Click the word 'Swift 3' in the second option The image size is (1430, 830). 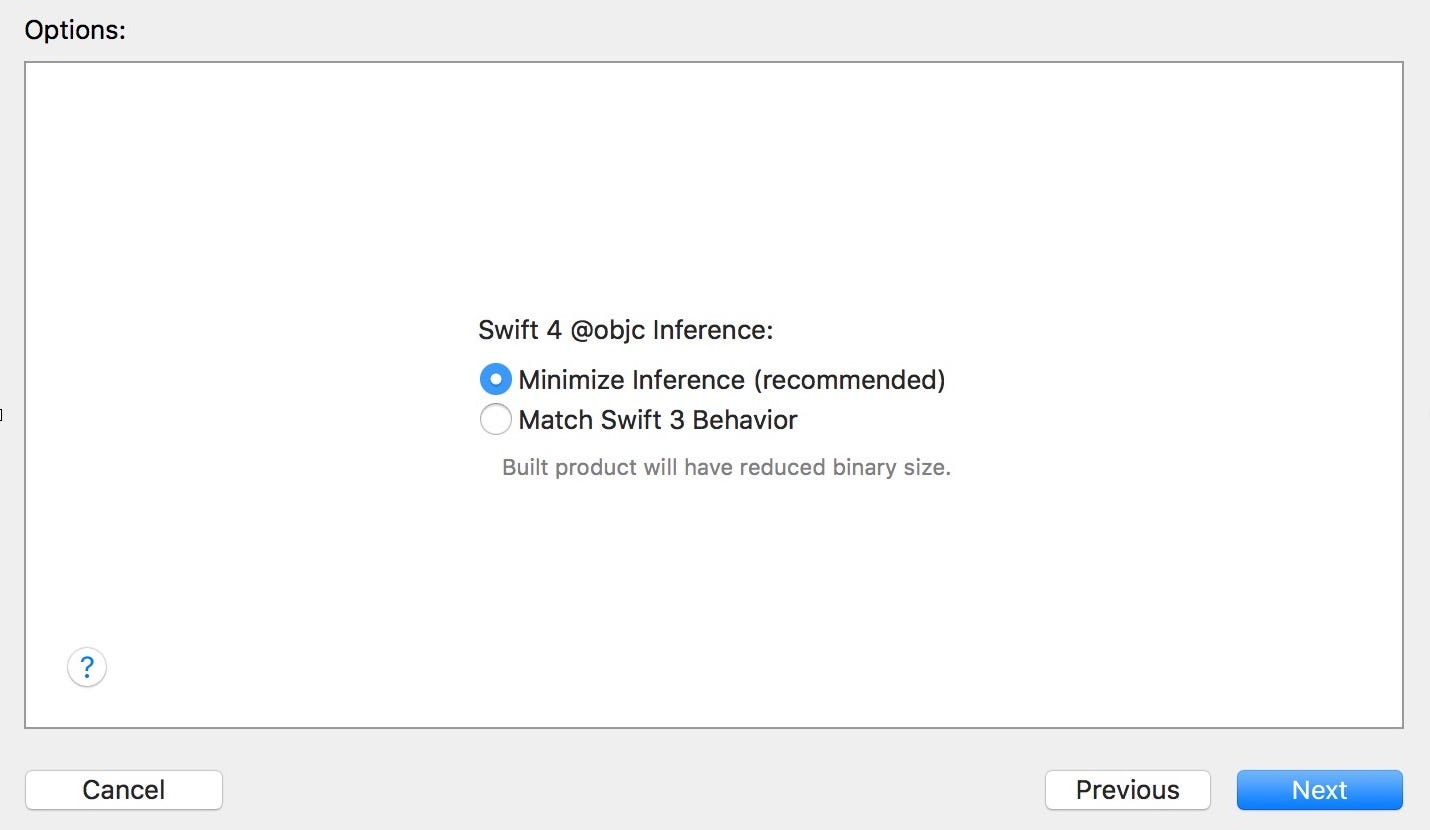coord(643,420)
